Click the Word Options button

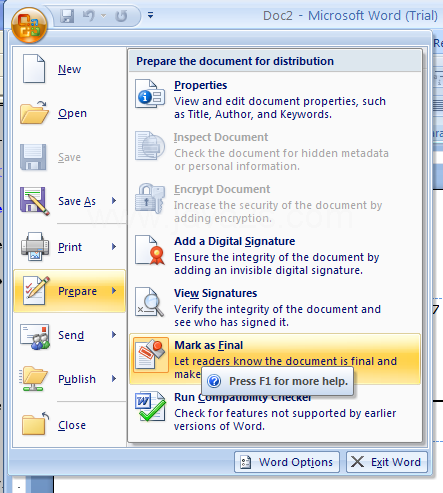click(x=287, y=462)
